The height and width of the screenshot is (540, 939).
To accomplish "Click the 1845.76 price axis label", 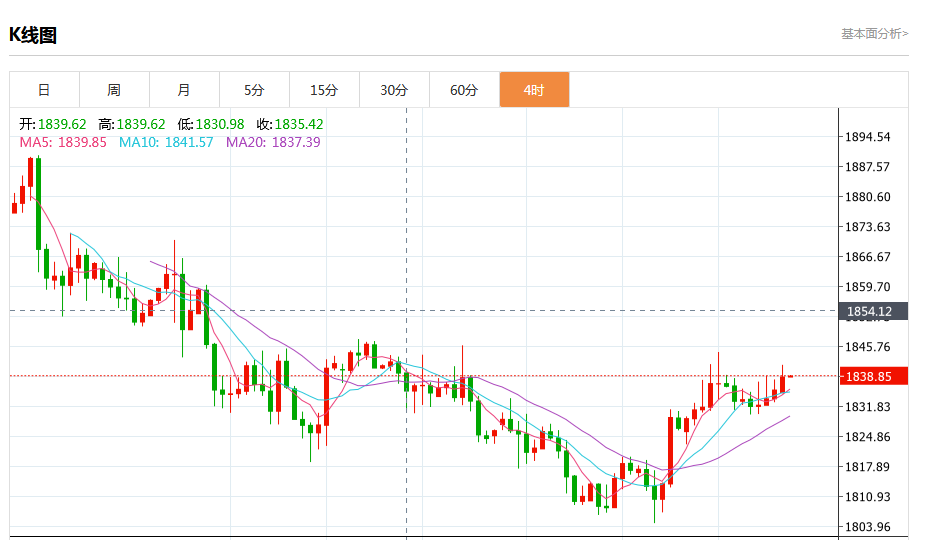I will click(x=867, y=347).
